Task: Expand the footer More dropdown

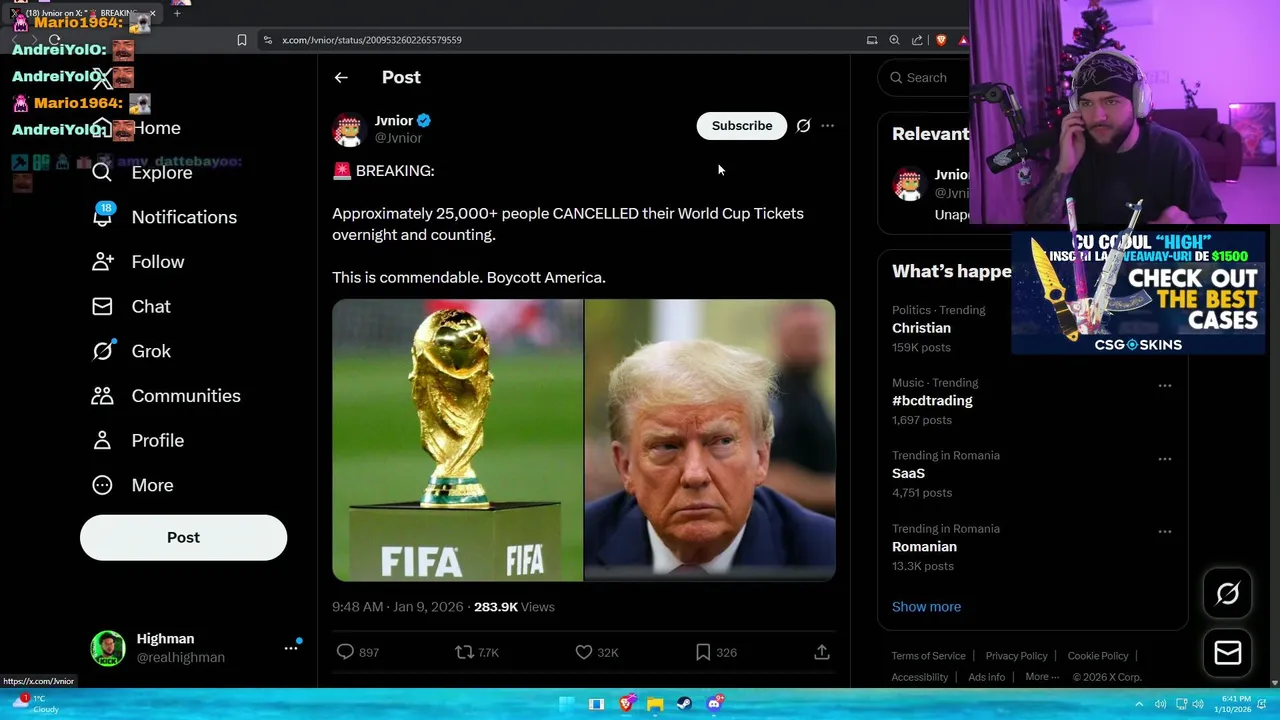Action: pyautogui.click(x=1042, y=677)
